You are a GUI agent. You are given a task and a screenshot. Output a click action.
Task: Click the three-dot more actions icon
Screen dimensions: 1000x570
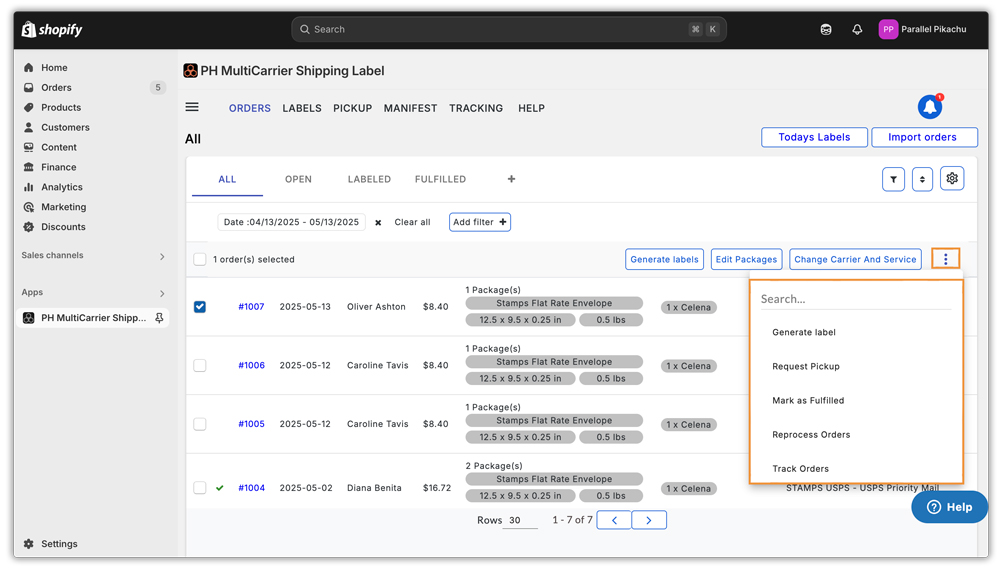(x=945, y=259)
